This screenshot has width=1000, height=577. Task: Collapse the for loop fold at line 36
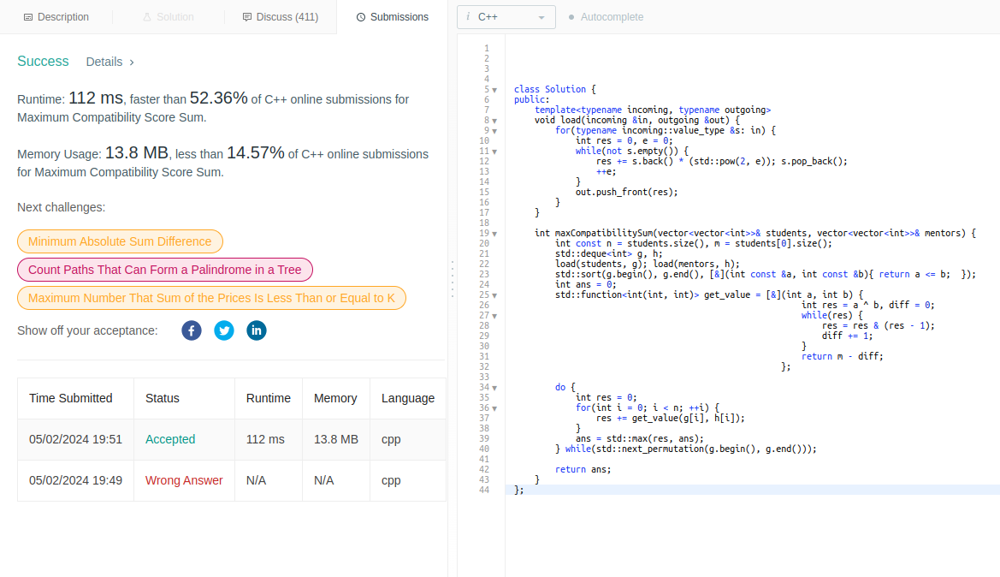pos(494,408)
